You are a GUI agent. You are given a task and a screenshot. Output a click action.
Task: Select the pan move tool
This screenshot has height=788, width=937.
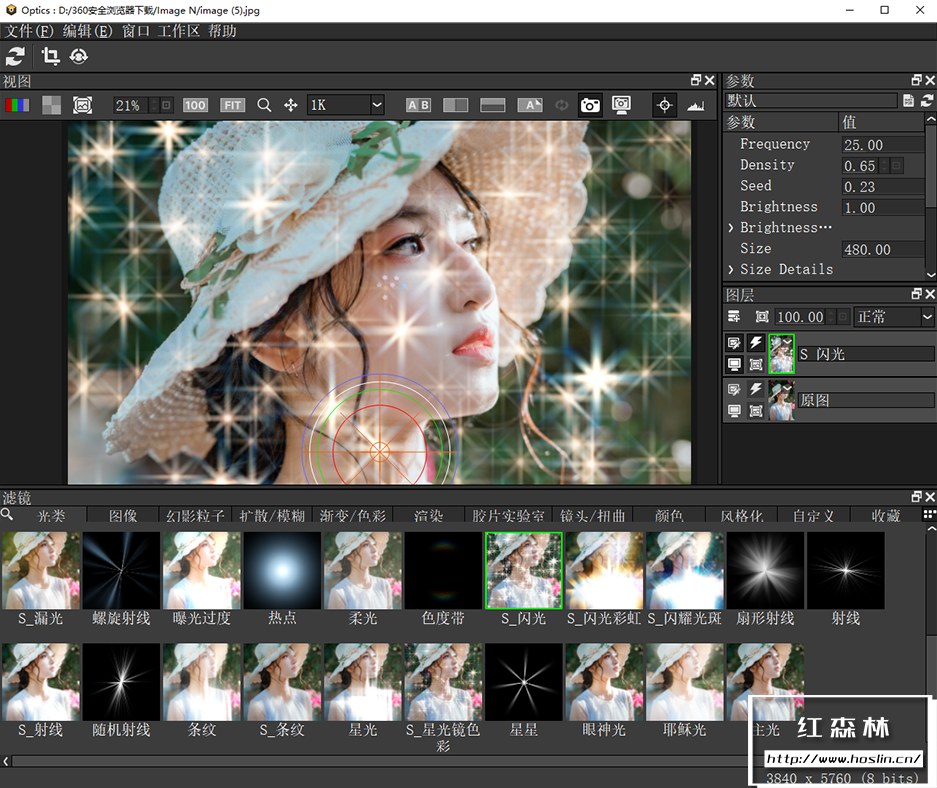click(291, 105)
